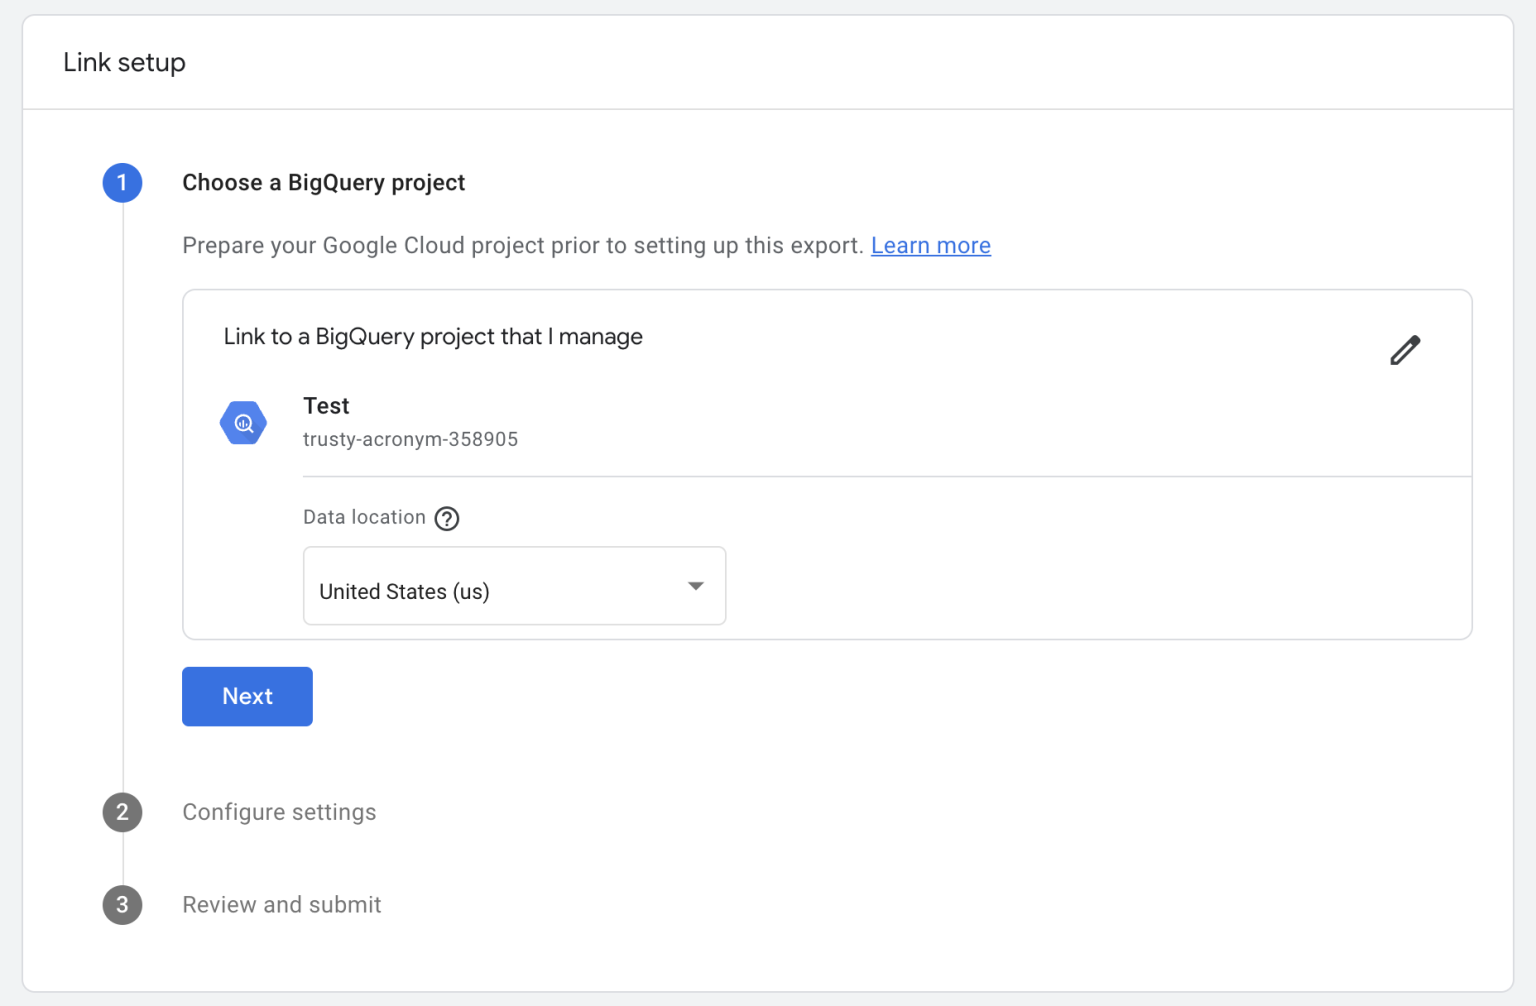Screen dimensions: 1536x1006
Task: Open the Data location help icon
Action: coord(447,518)
